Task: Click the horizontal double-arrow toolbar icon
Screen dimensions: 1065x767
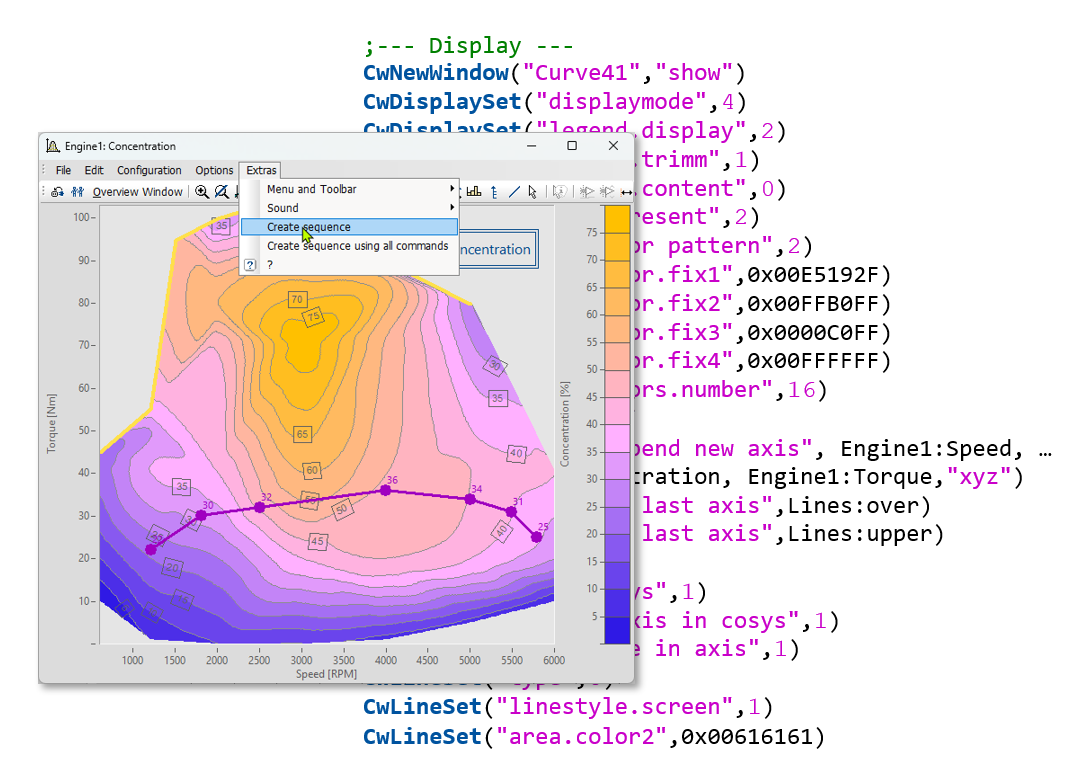Action: coord(626,193)
